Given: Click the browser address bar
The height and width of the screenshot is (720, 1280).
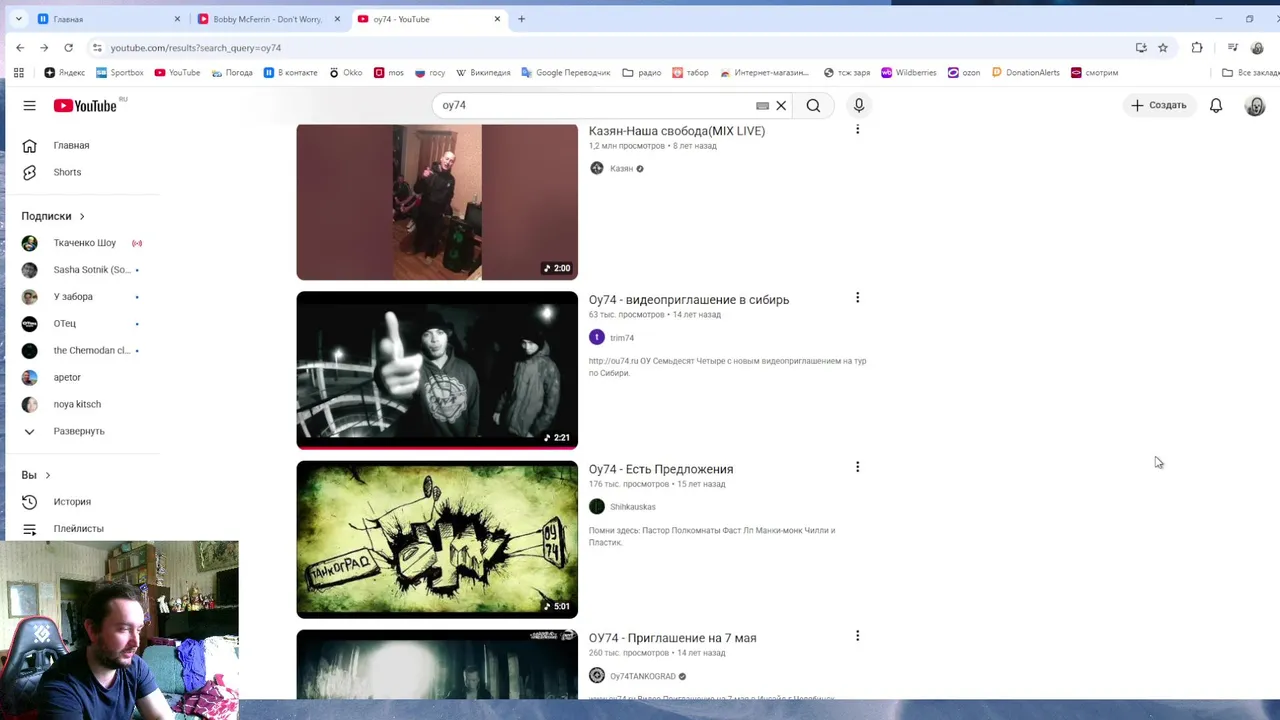Looking at the screenshot, I should [x=600, y=48].
